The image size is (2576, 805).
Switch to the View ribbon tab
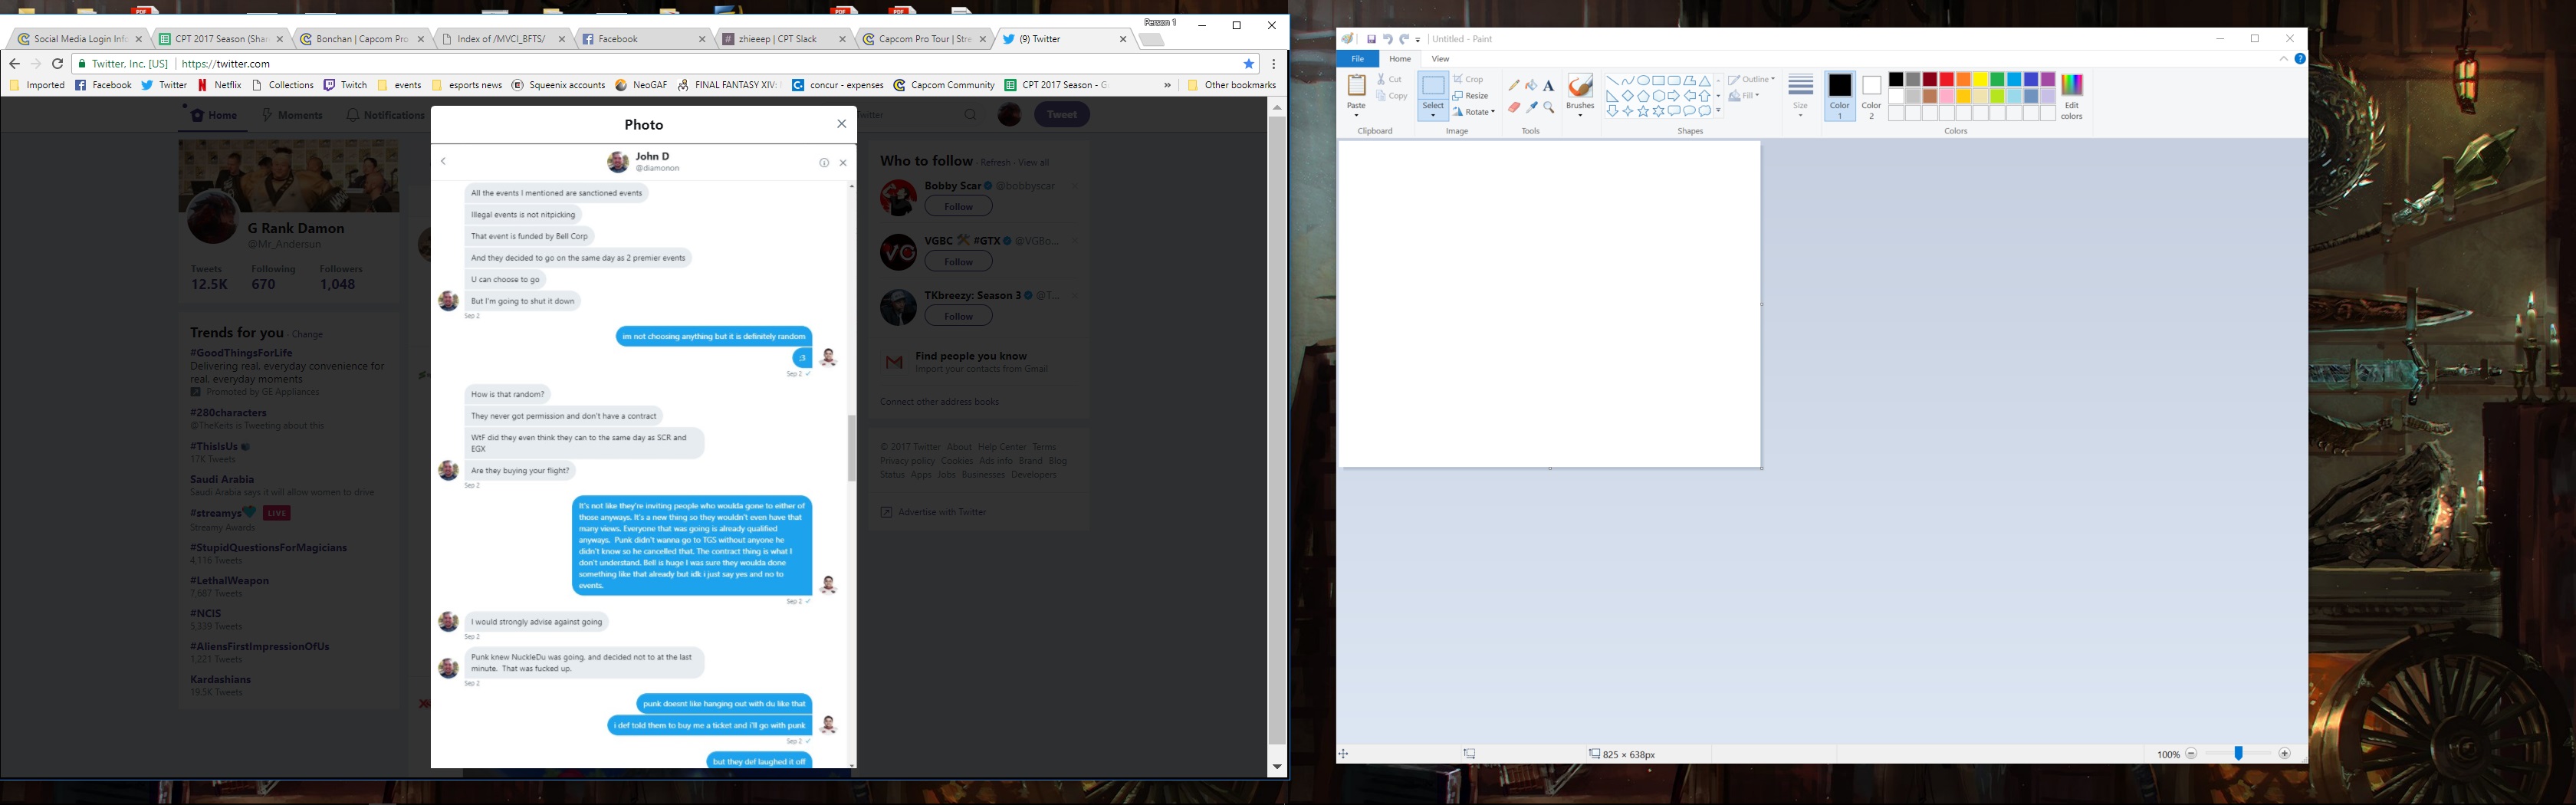pos(1440,59)
